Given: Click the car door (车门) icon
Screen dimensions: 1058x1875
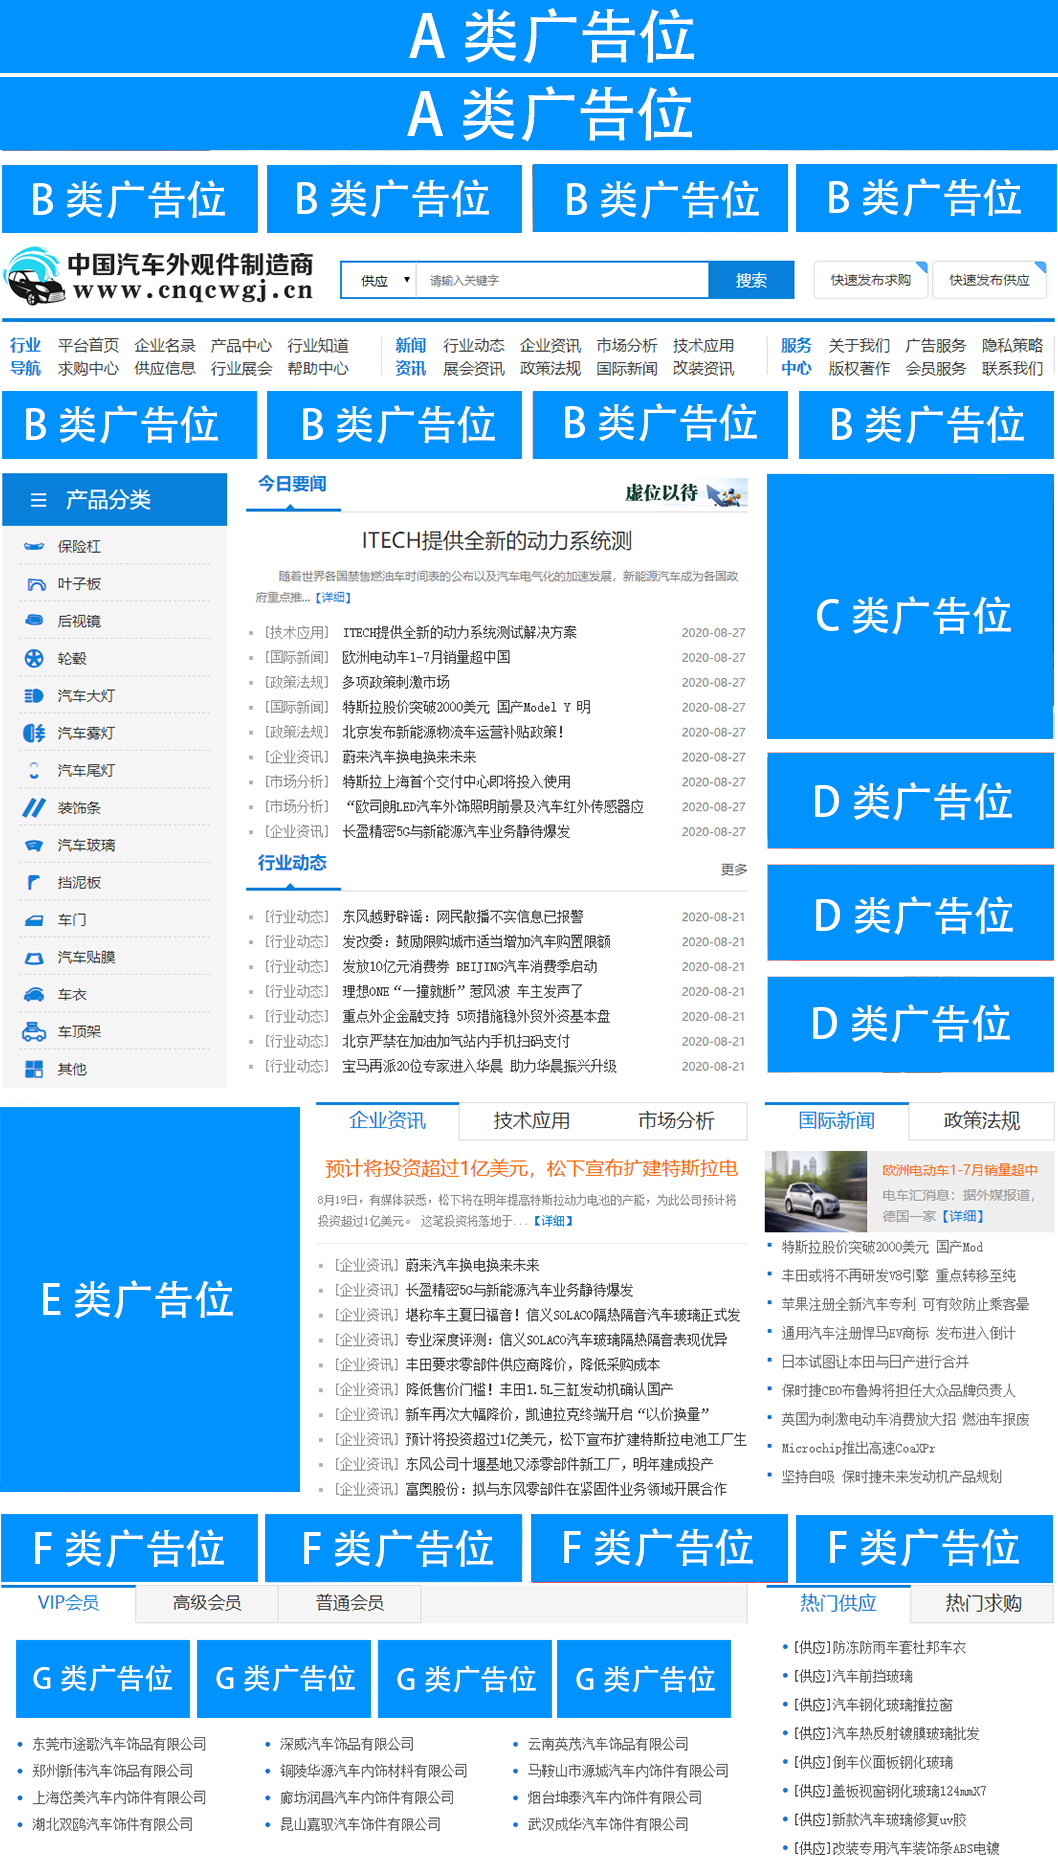Looking at the screenshot, I should tap(34, 920).
